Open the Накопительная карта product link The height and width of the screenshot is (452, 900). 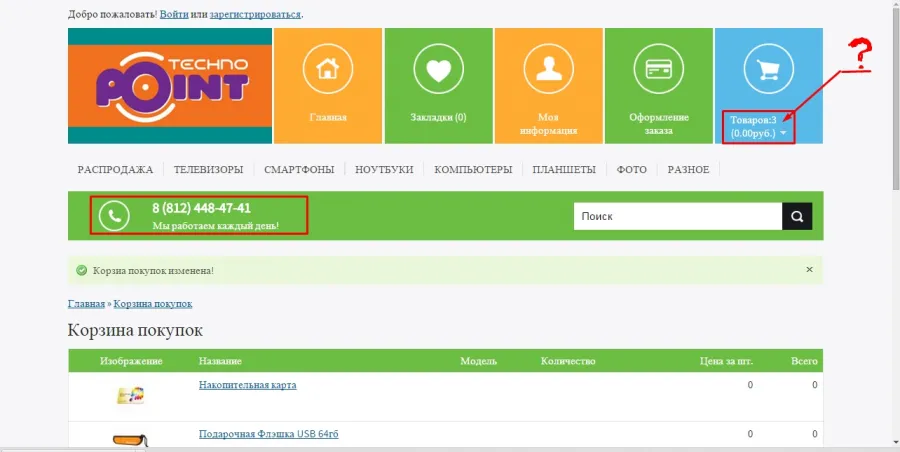[x=247, y=385]
